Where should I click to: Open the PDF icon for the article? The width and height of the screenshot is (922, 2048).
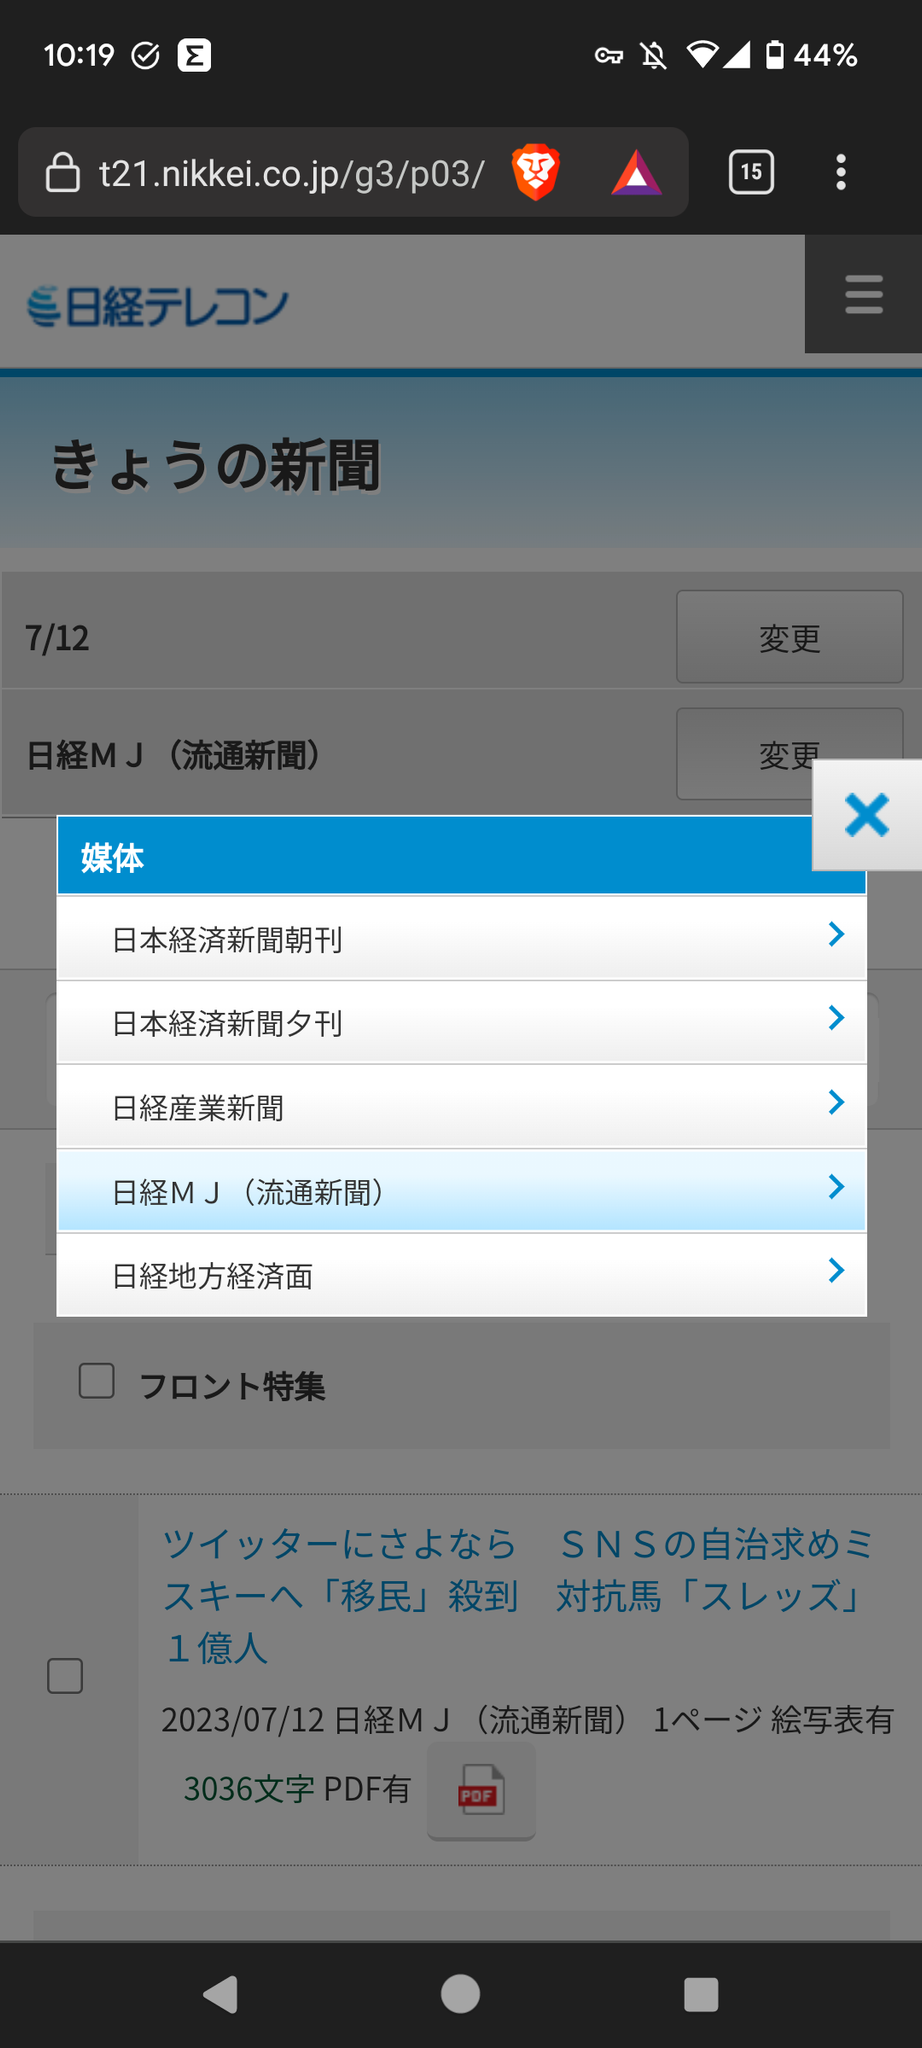click(481, 1789)
